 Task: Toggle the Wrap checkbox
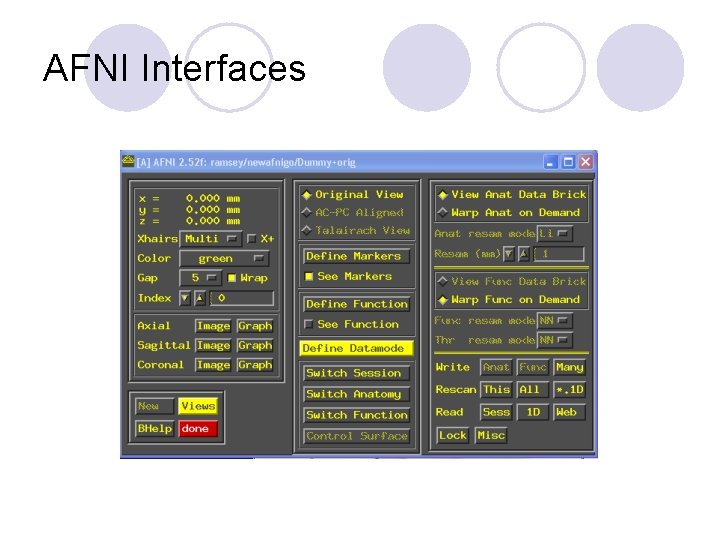(232, 278)
